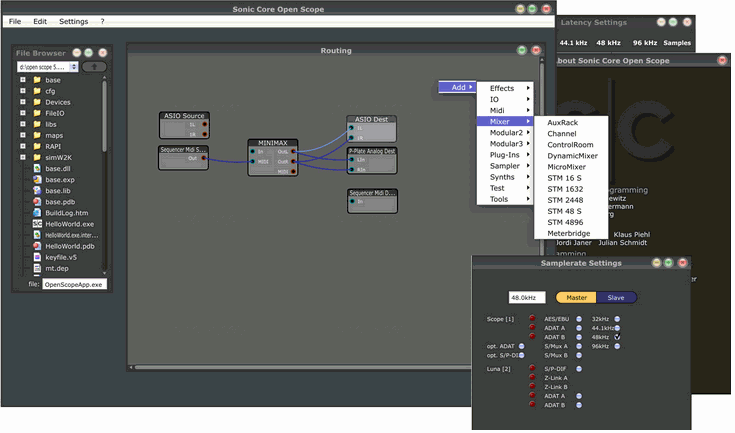Select the 96kHz sample rate radio button
Screen dimensions: 735x433
[x=617, y=346]
